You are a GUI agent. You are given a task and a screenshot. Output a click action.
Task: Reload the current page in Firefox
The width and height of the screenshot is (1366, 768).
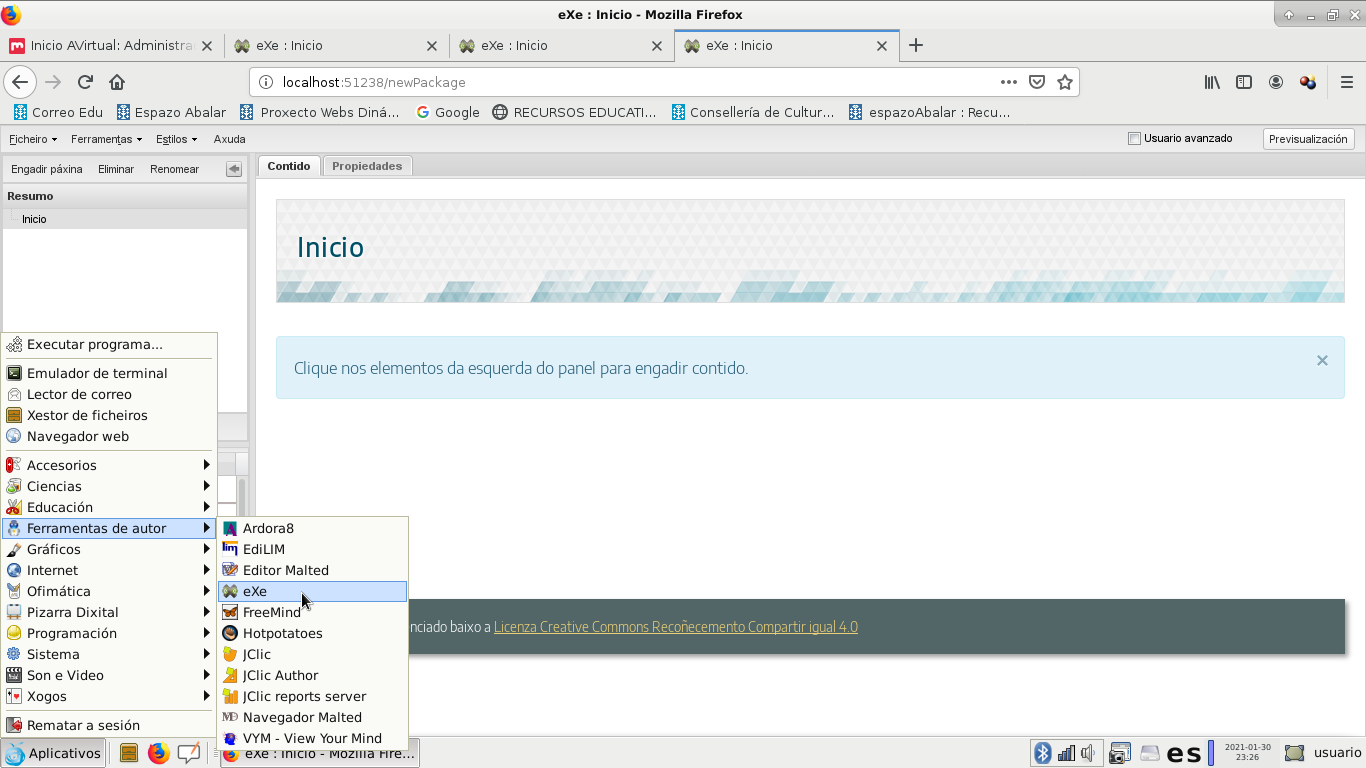point(85,82)
